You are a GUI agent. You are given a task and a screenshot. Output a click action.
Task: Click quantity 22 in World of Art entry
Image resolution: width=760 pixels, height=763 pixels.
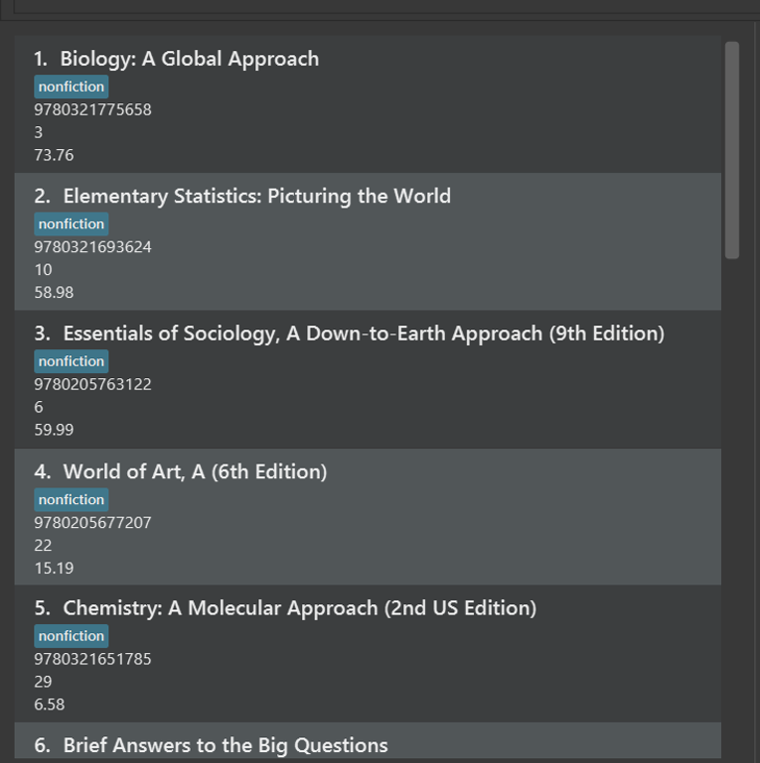(x=43, y=545)
